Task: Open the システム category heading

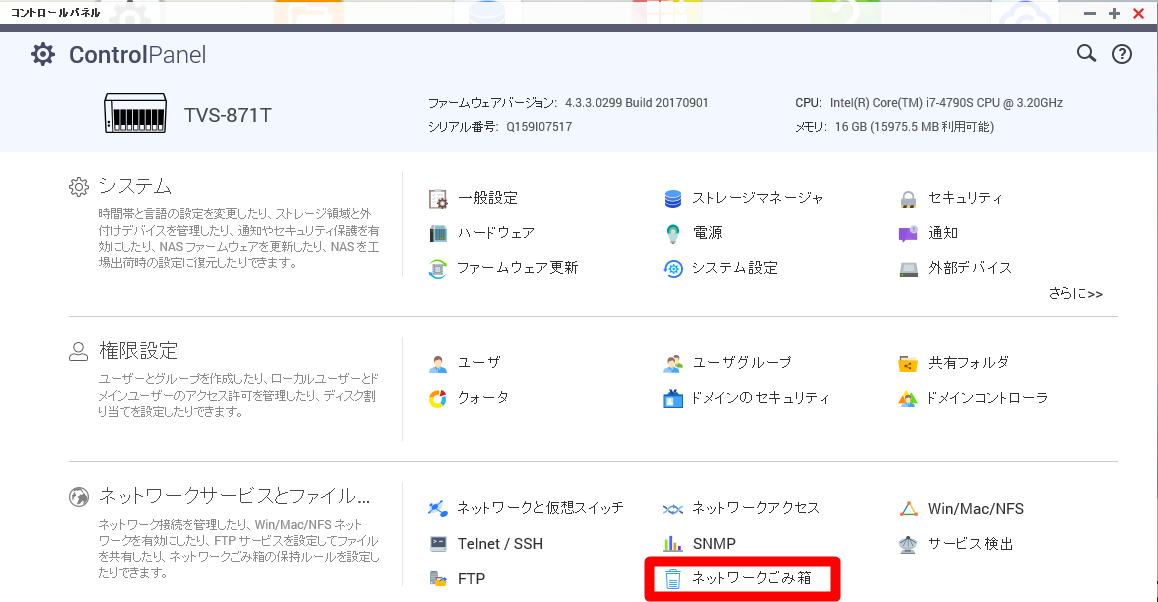Action: [x=135, y=186]
